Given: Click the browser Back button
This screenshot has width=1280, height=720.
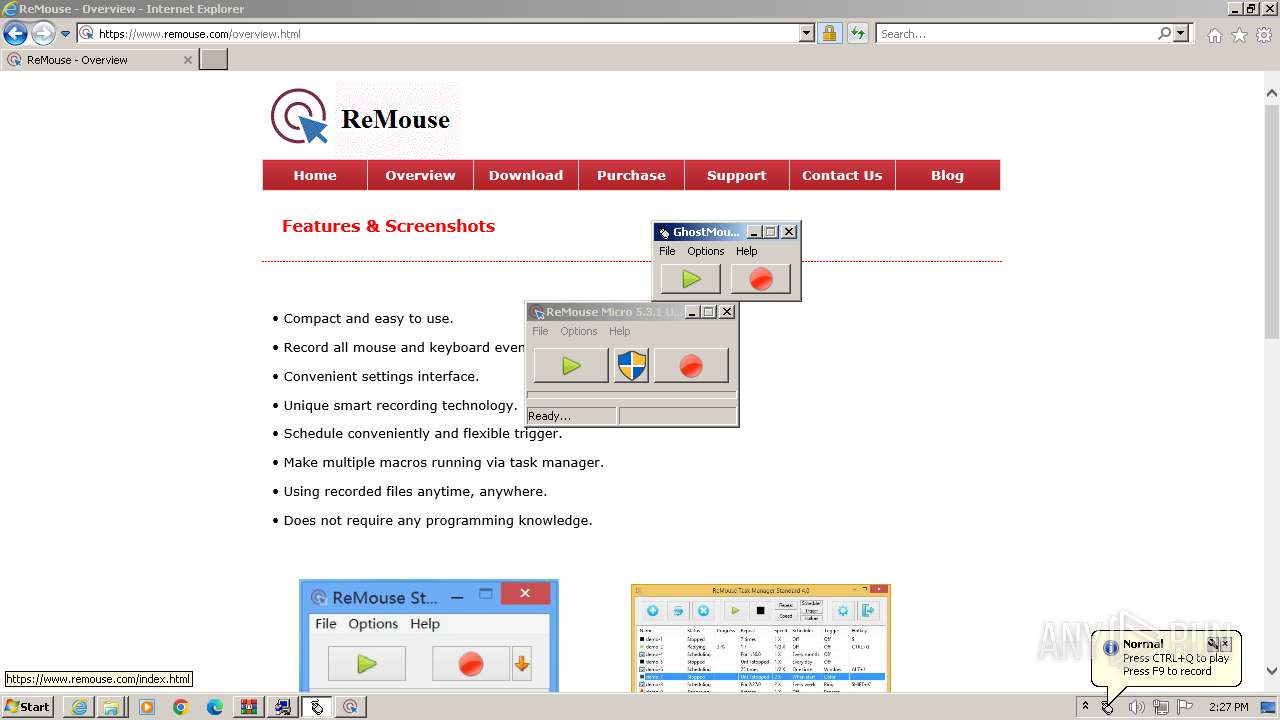Looking at the screenshot, I should 15,33.
